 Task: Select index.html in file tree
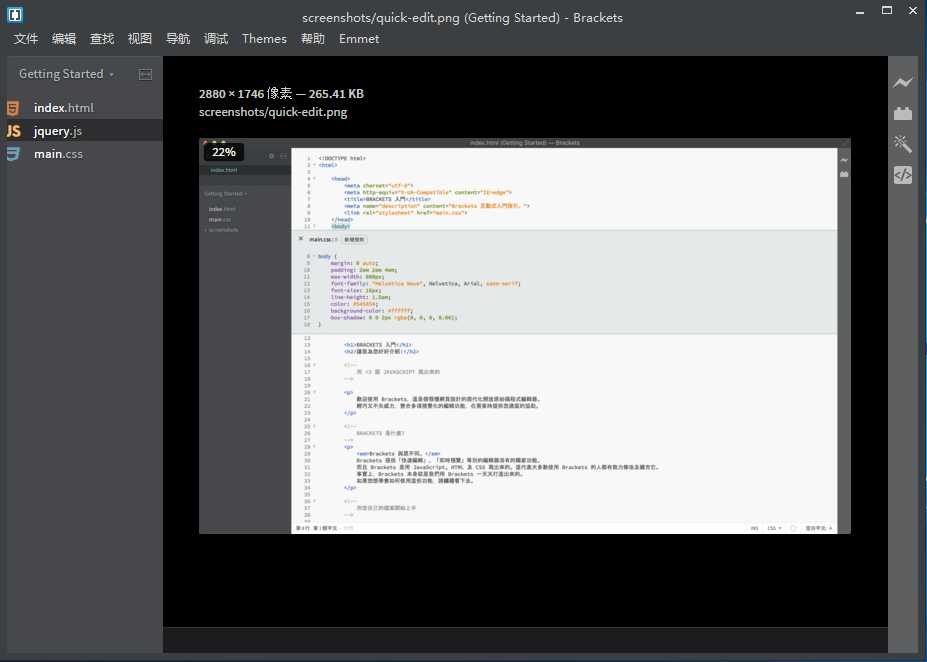pyautogui.click(x=82, y=108)
